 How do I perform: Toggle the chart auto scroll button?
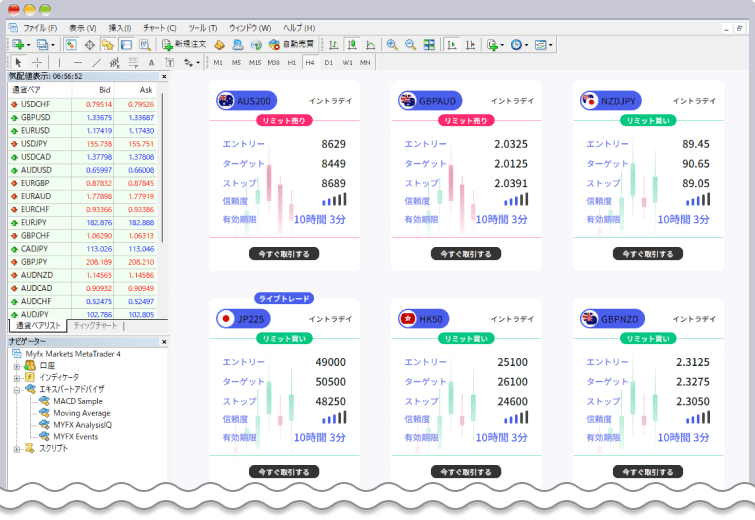coord(451,45)
